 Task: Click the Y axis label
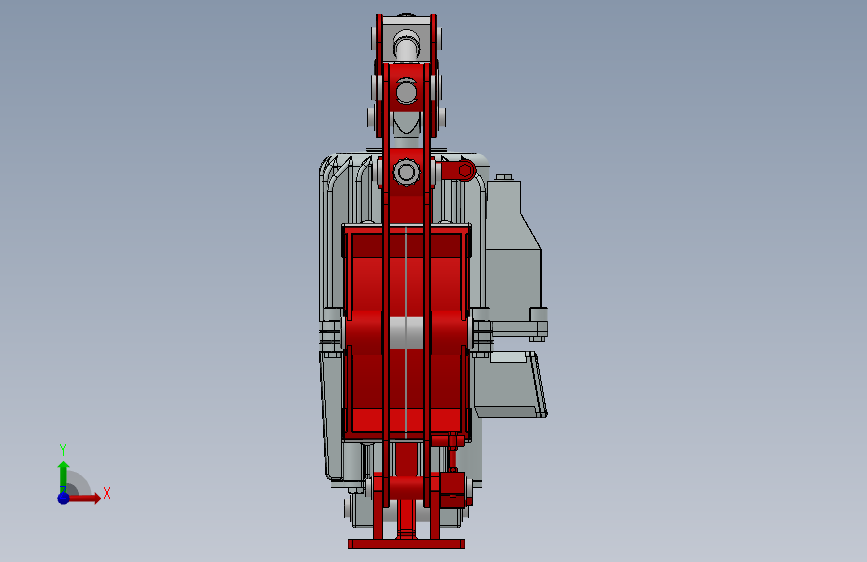(x=63, y=450)
